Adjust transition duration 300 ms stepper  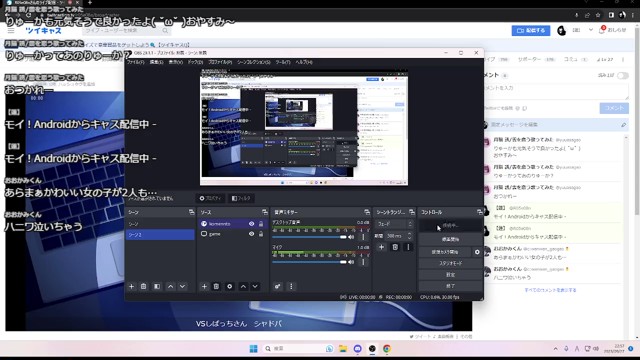pyautogui.click(x=409, y=236)
